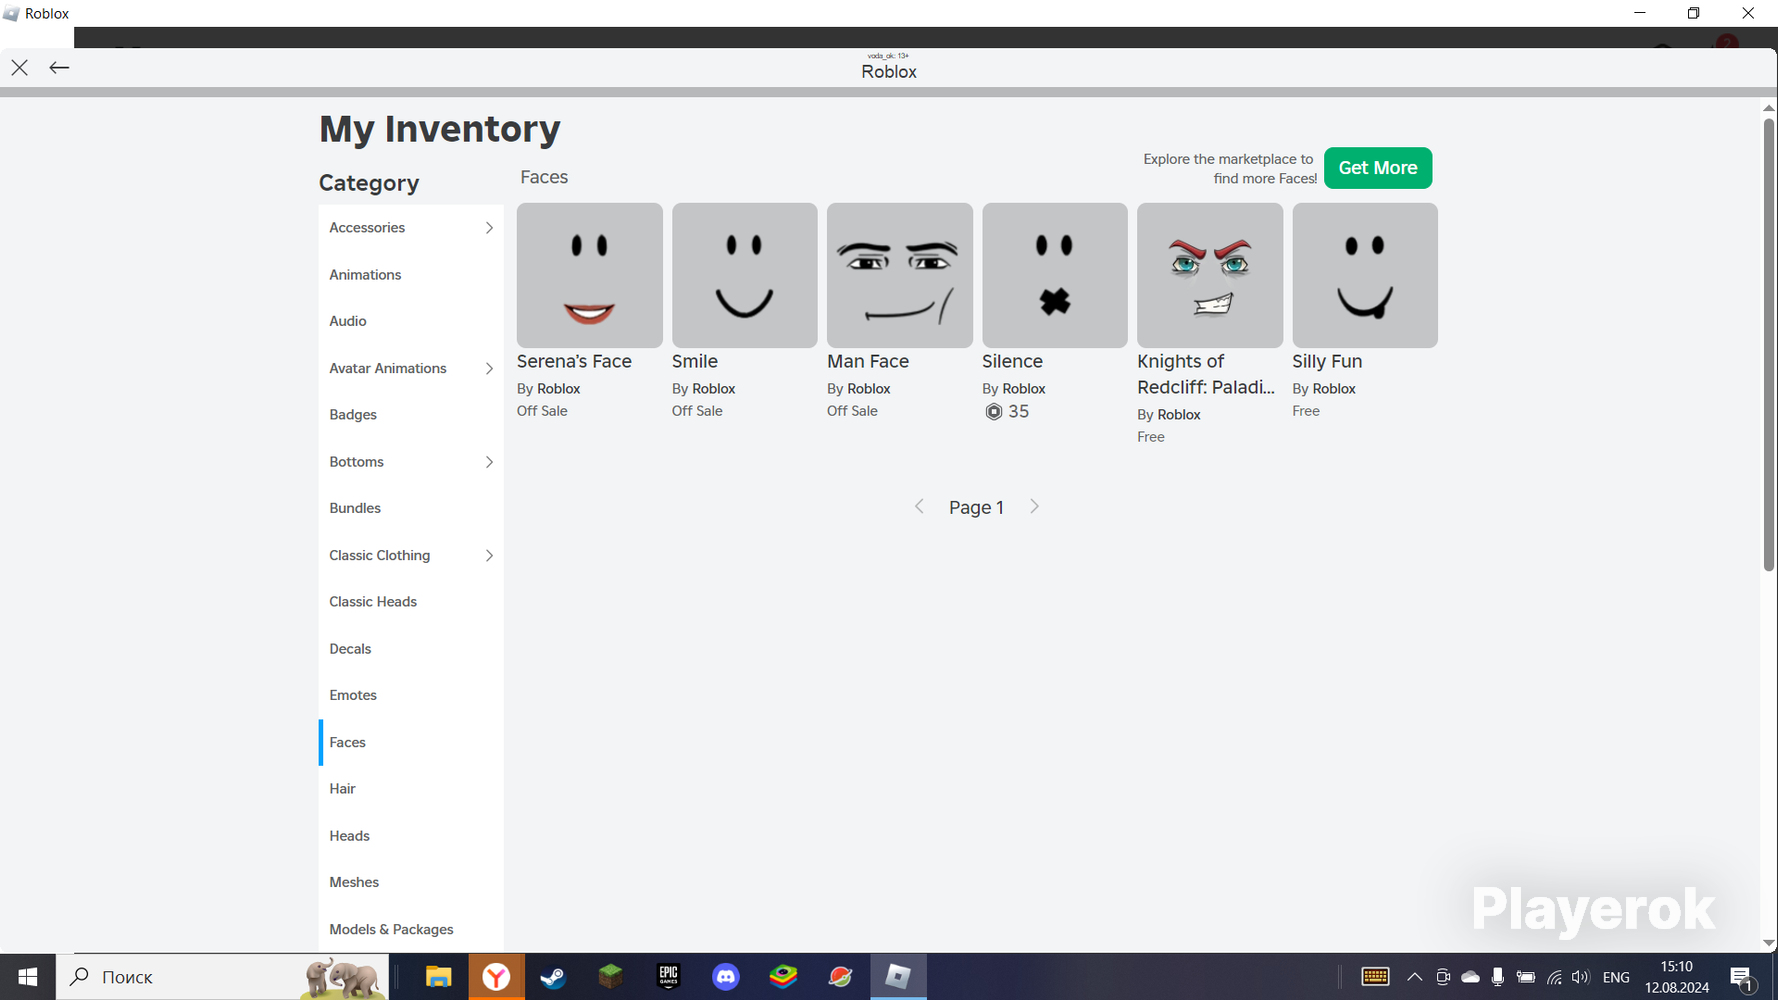Go to the next inventory page arrow
The image size is (1778, 1000).
pos(1034,507)
